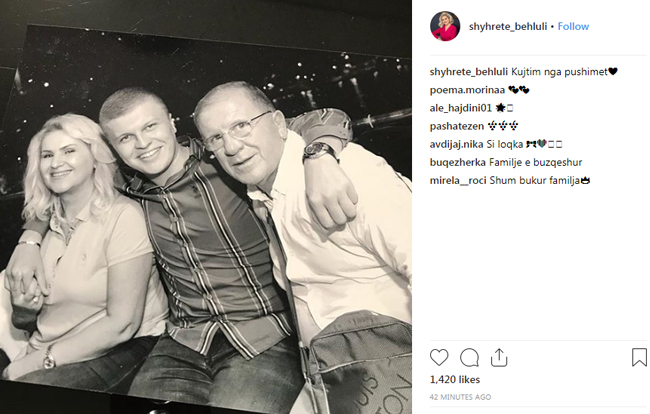The width and height of the screenshot is (650, 414).
Task: Open comments via the speech bubble icon
Action: [469, 358]
